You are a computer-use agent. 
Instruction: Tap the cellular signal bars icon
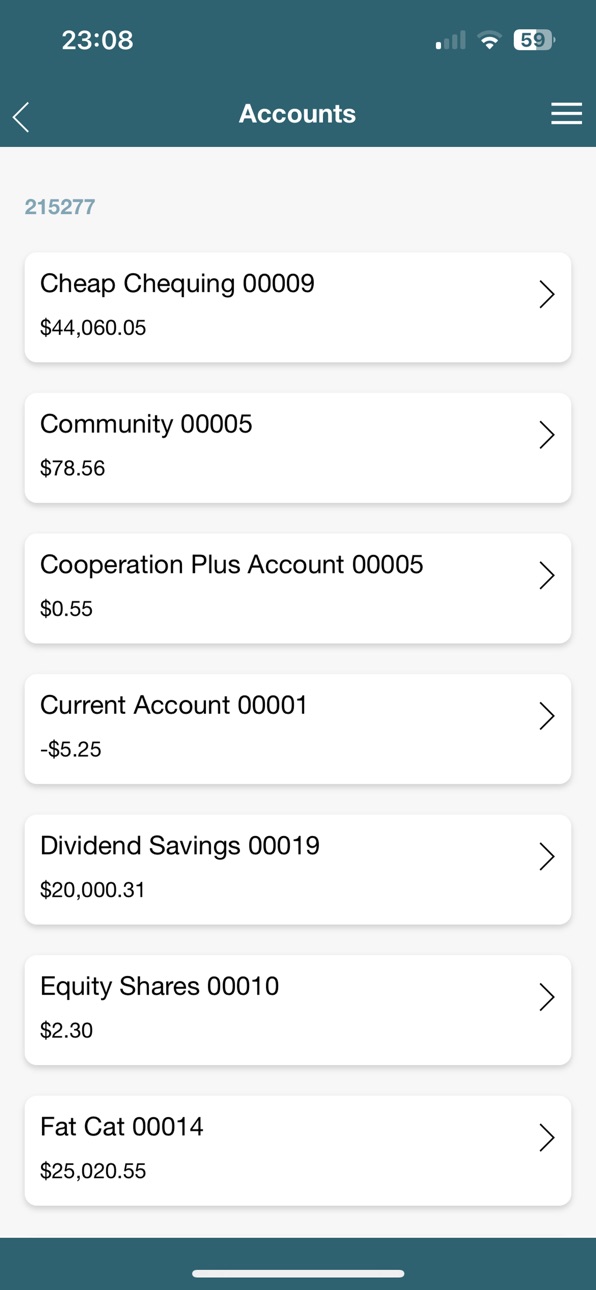pyautogui.click(x=451, y=41)
